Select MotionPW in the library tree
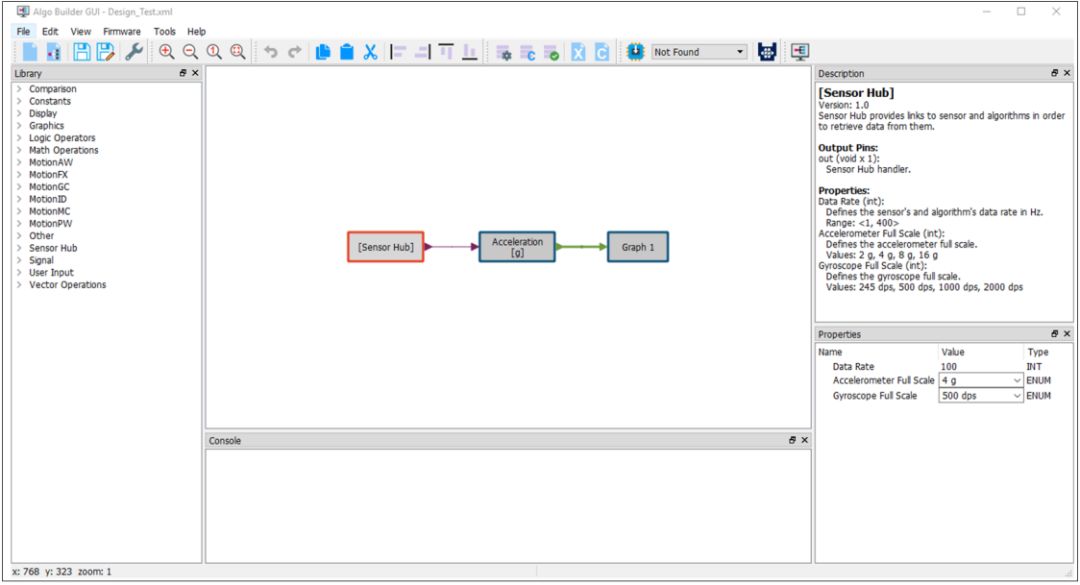Screen dimensions: 1080x585 click(50, 223)
